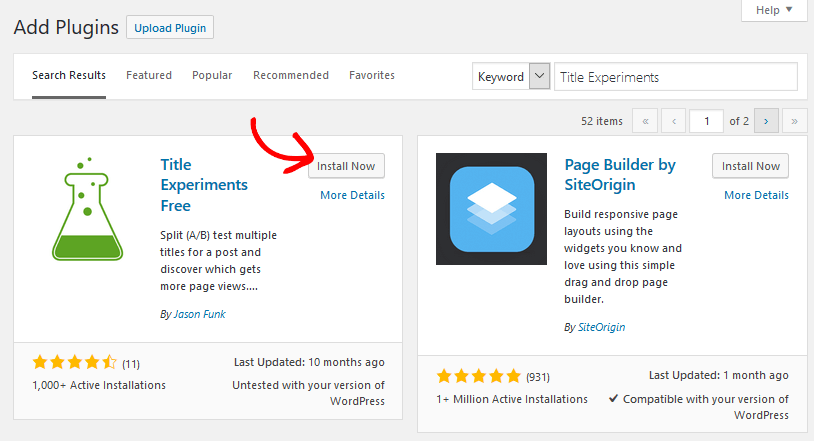814x441 pixels.
Task: Open author Jason Funk's link
Action: click(x=199, y=314)
